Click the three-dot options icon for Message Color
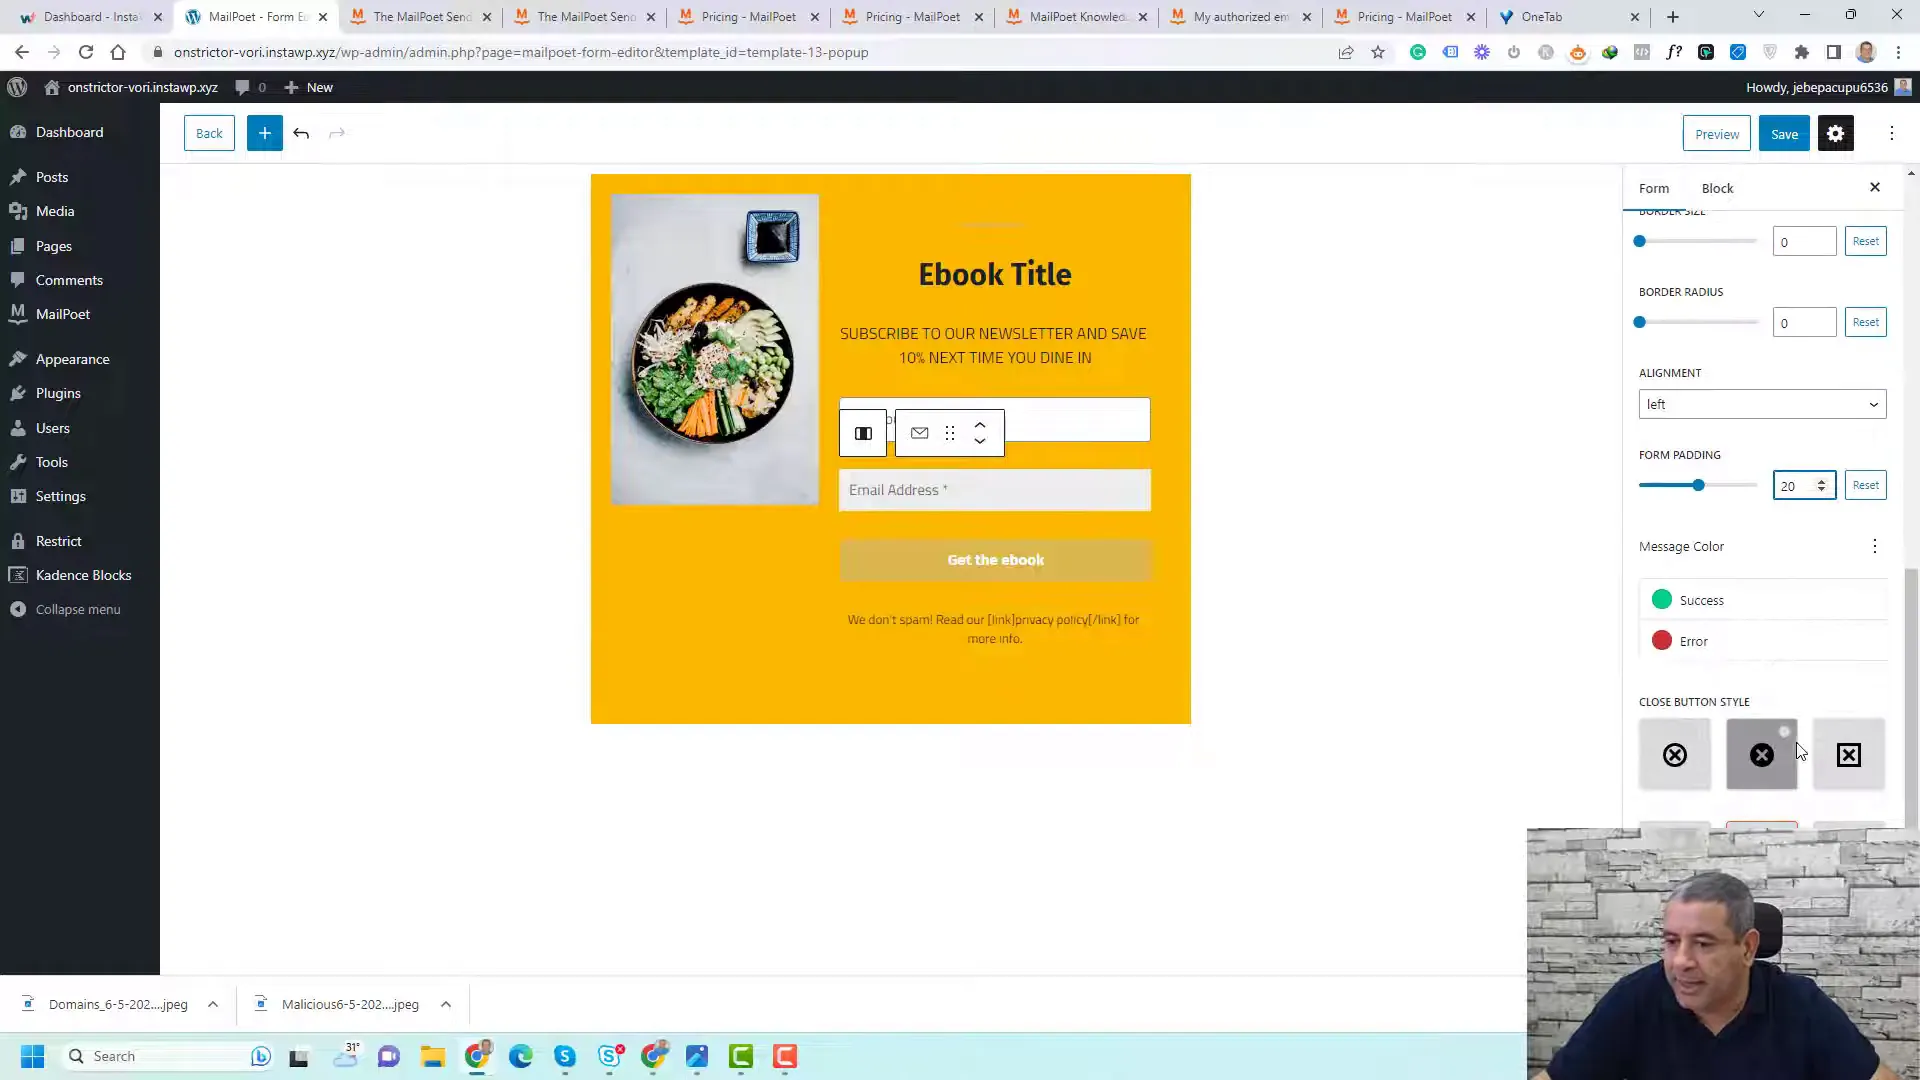This screenshot has width=1920, height=1080. 1874,545
